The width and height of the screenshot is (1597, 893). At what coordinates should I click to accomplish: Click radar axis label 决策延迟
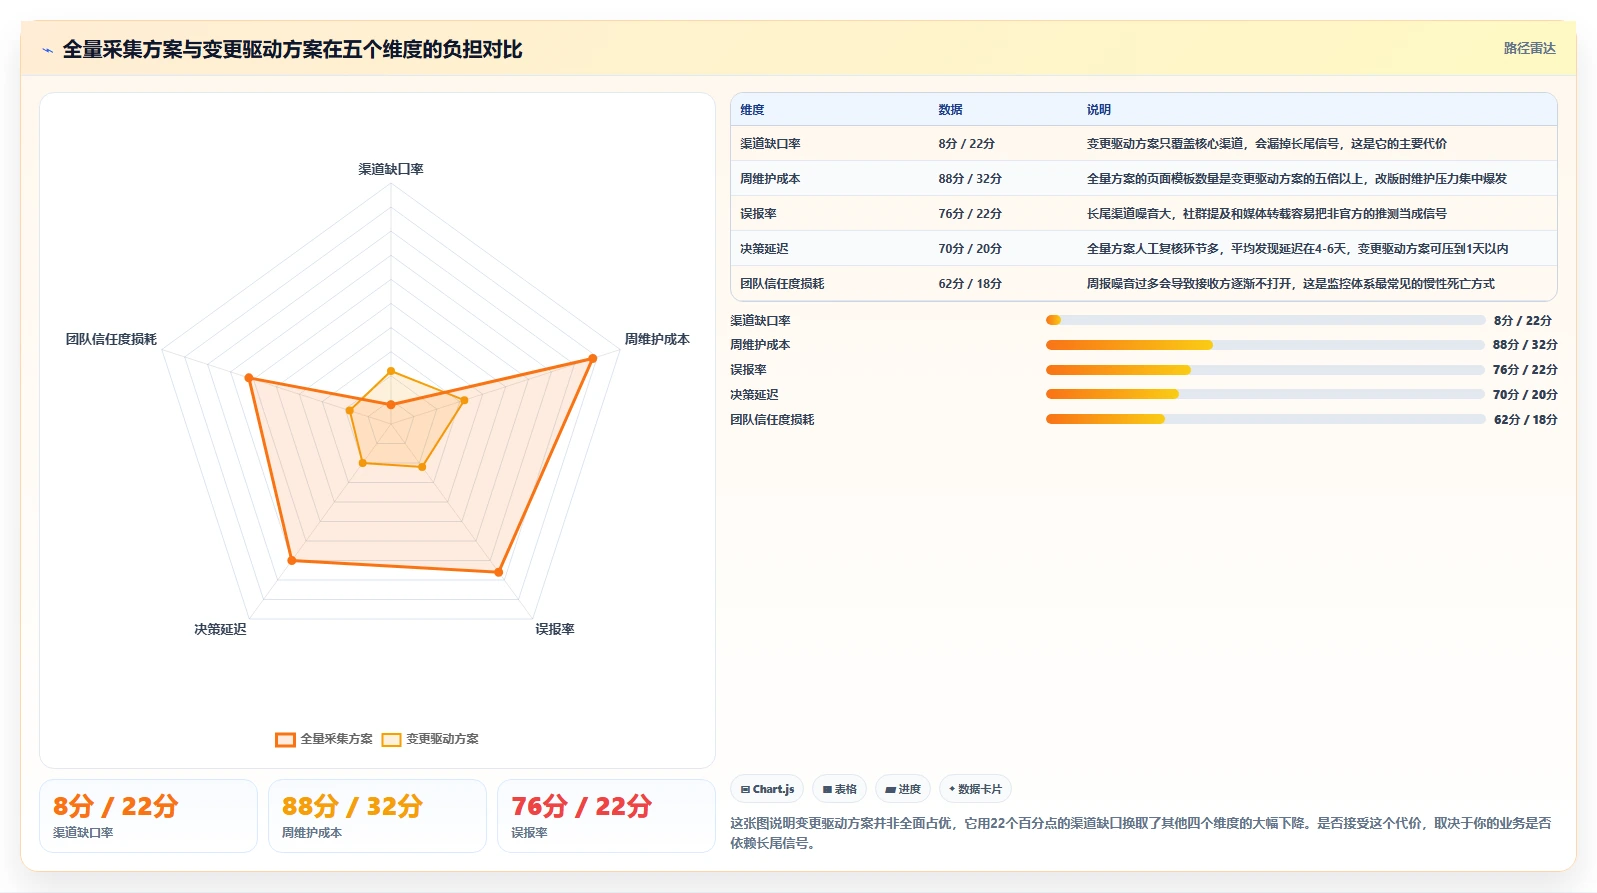pyautogui.click(x=220, y=629)
